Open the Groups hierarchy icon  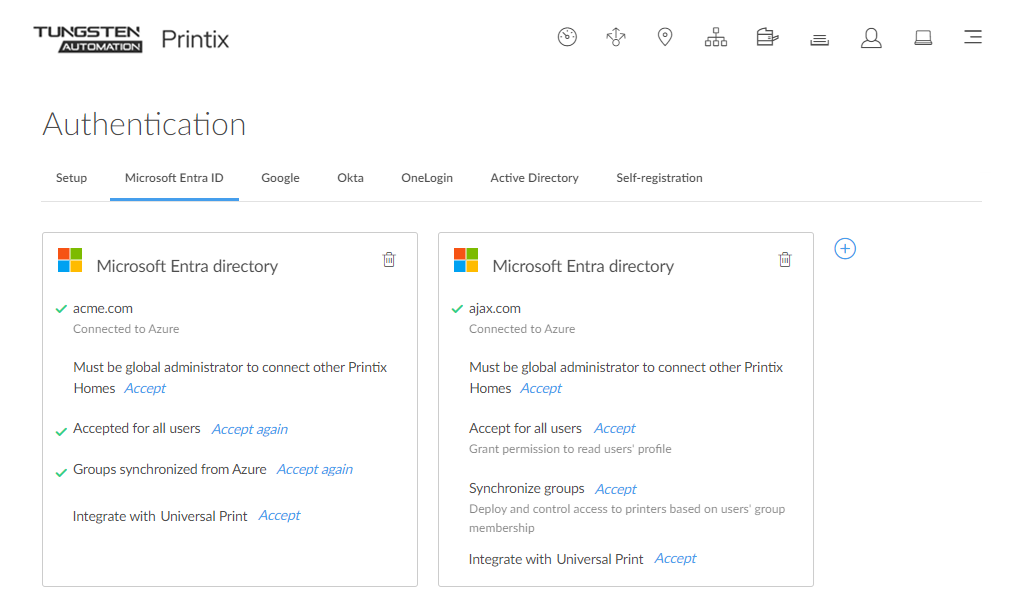pyautogui.click(x=716, y=38)
